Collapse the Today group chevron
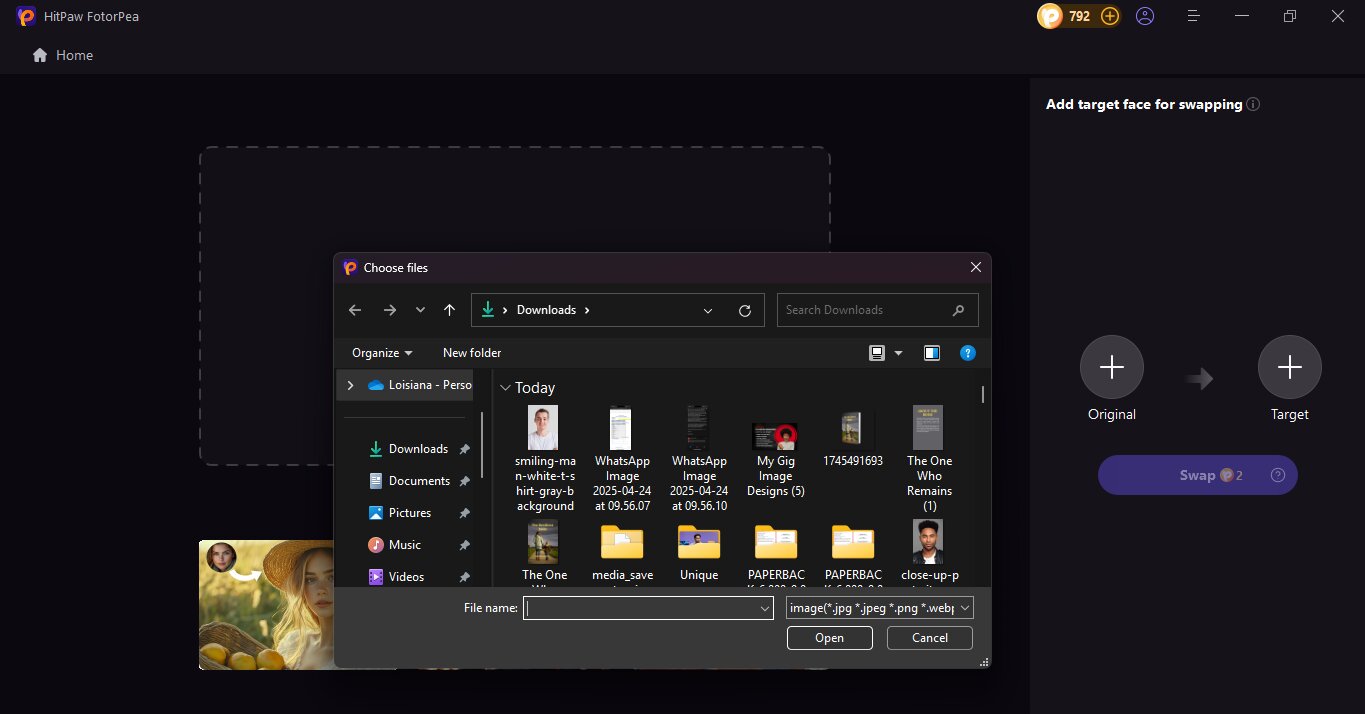This screenshot has height=714, width=1365. click(x=505, y=388)
